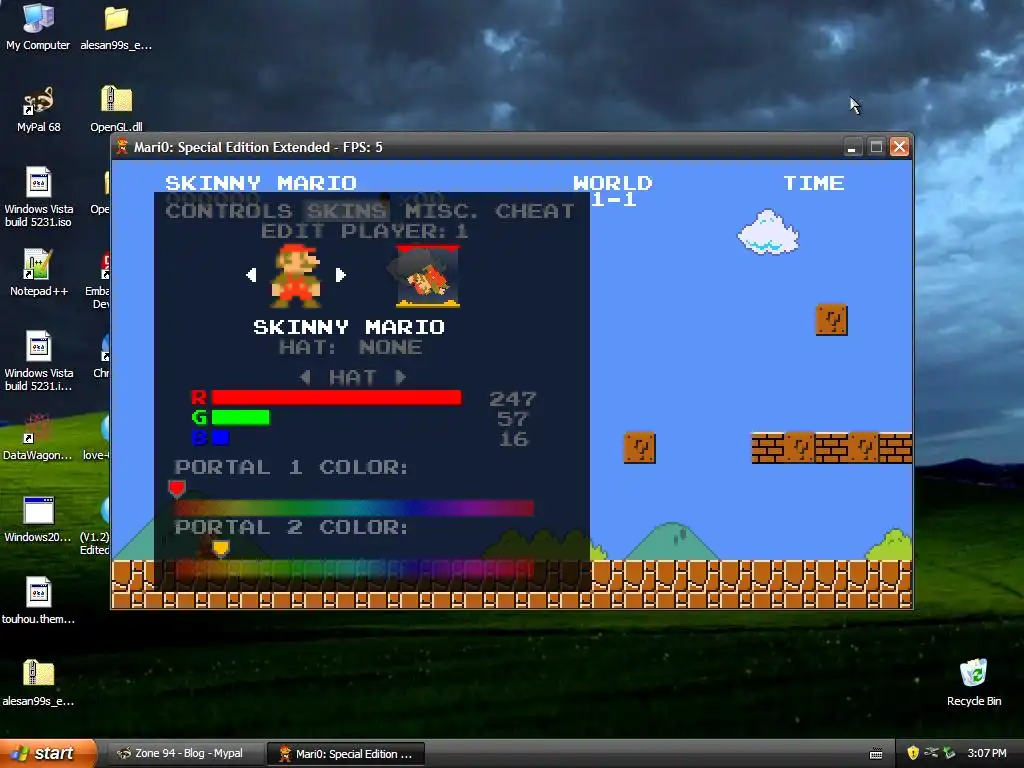Click the yellow security shield tray icon

(912, 753)
